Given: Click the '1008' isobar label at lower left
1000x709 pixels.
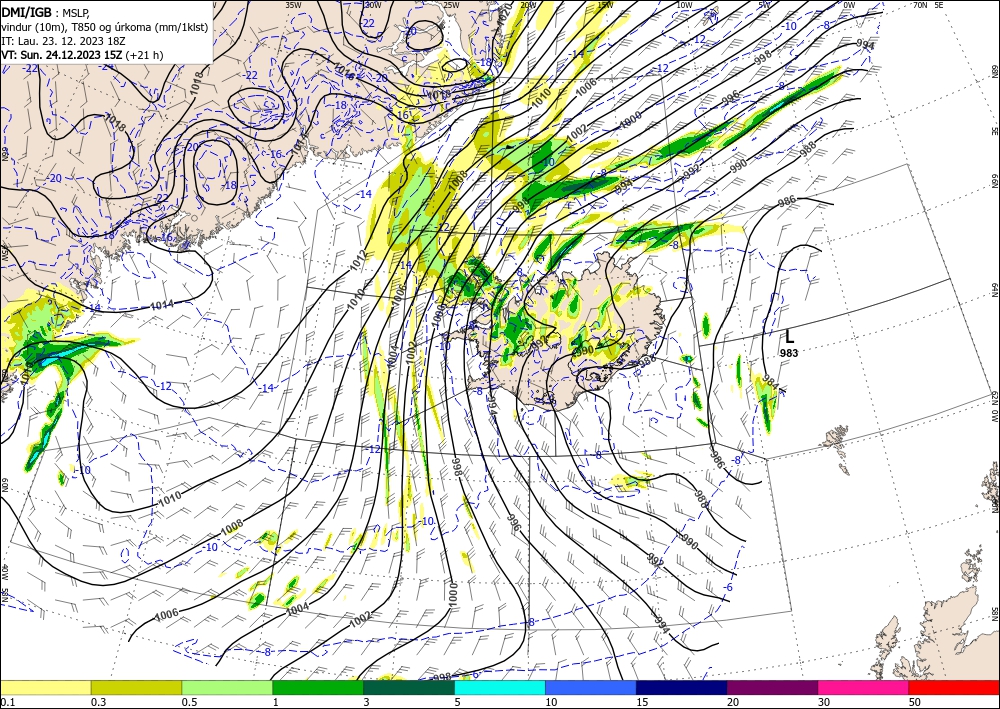Looking at the screenshot, I should click(x=232, y=529).
